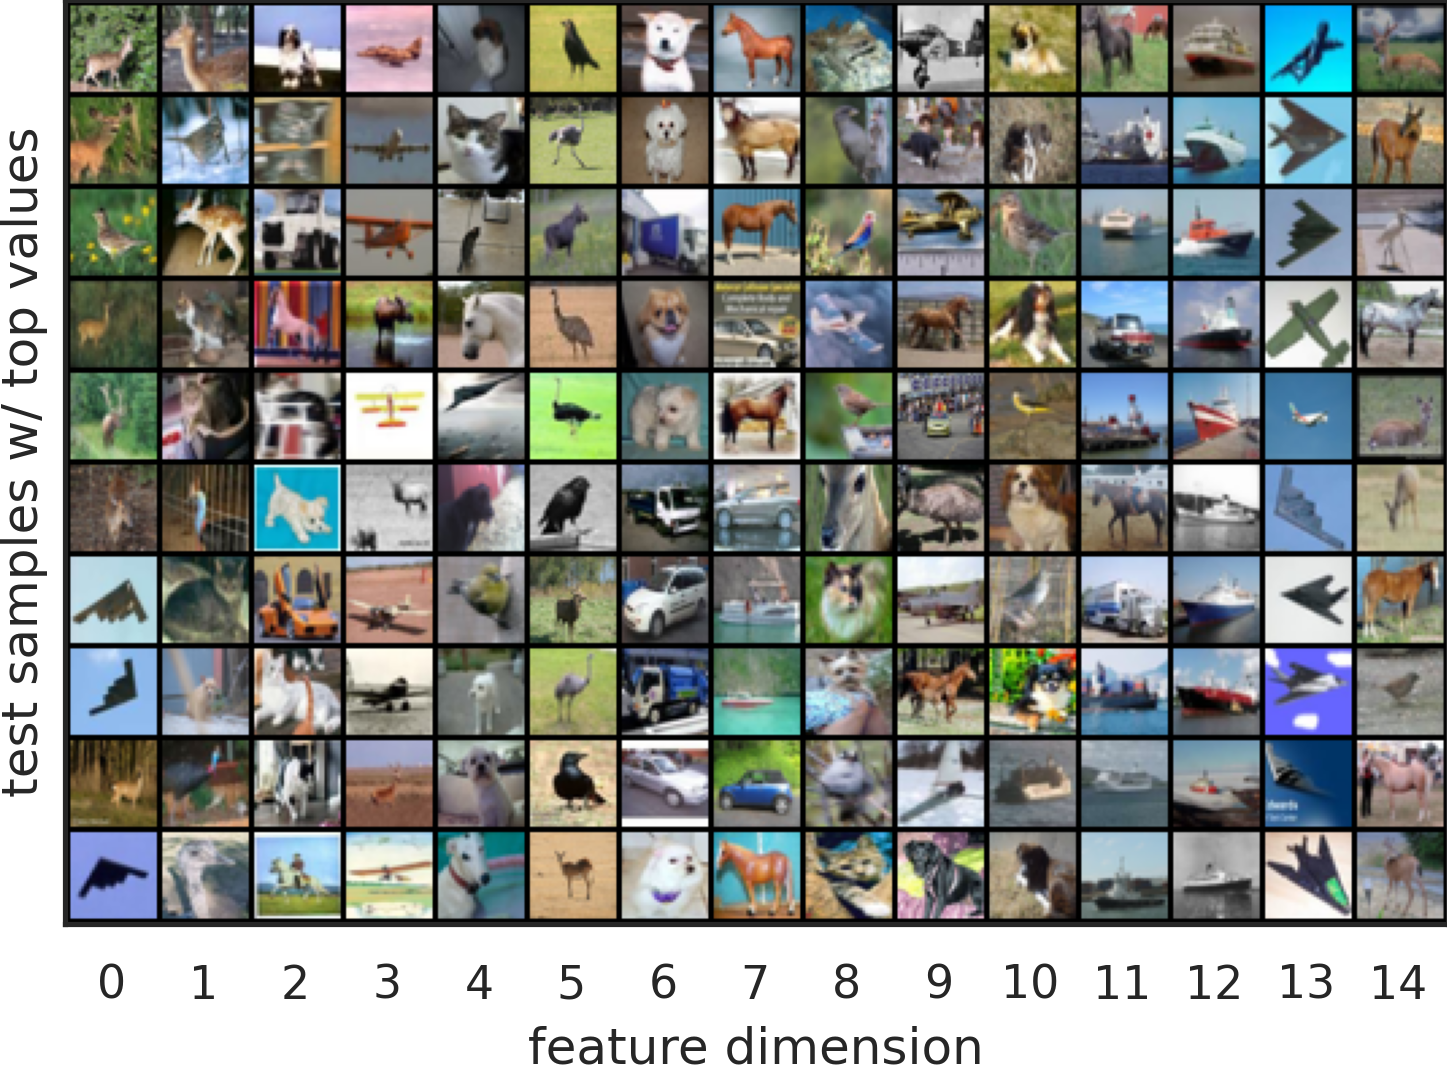Click the white horse head close-up
This screenshot has width=1447, height=1073.
(x=481, y=324)
